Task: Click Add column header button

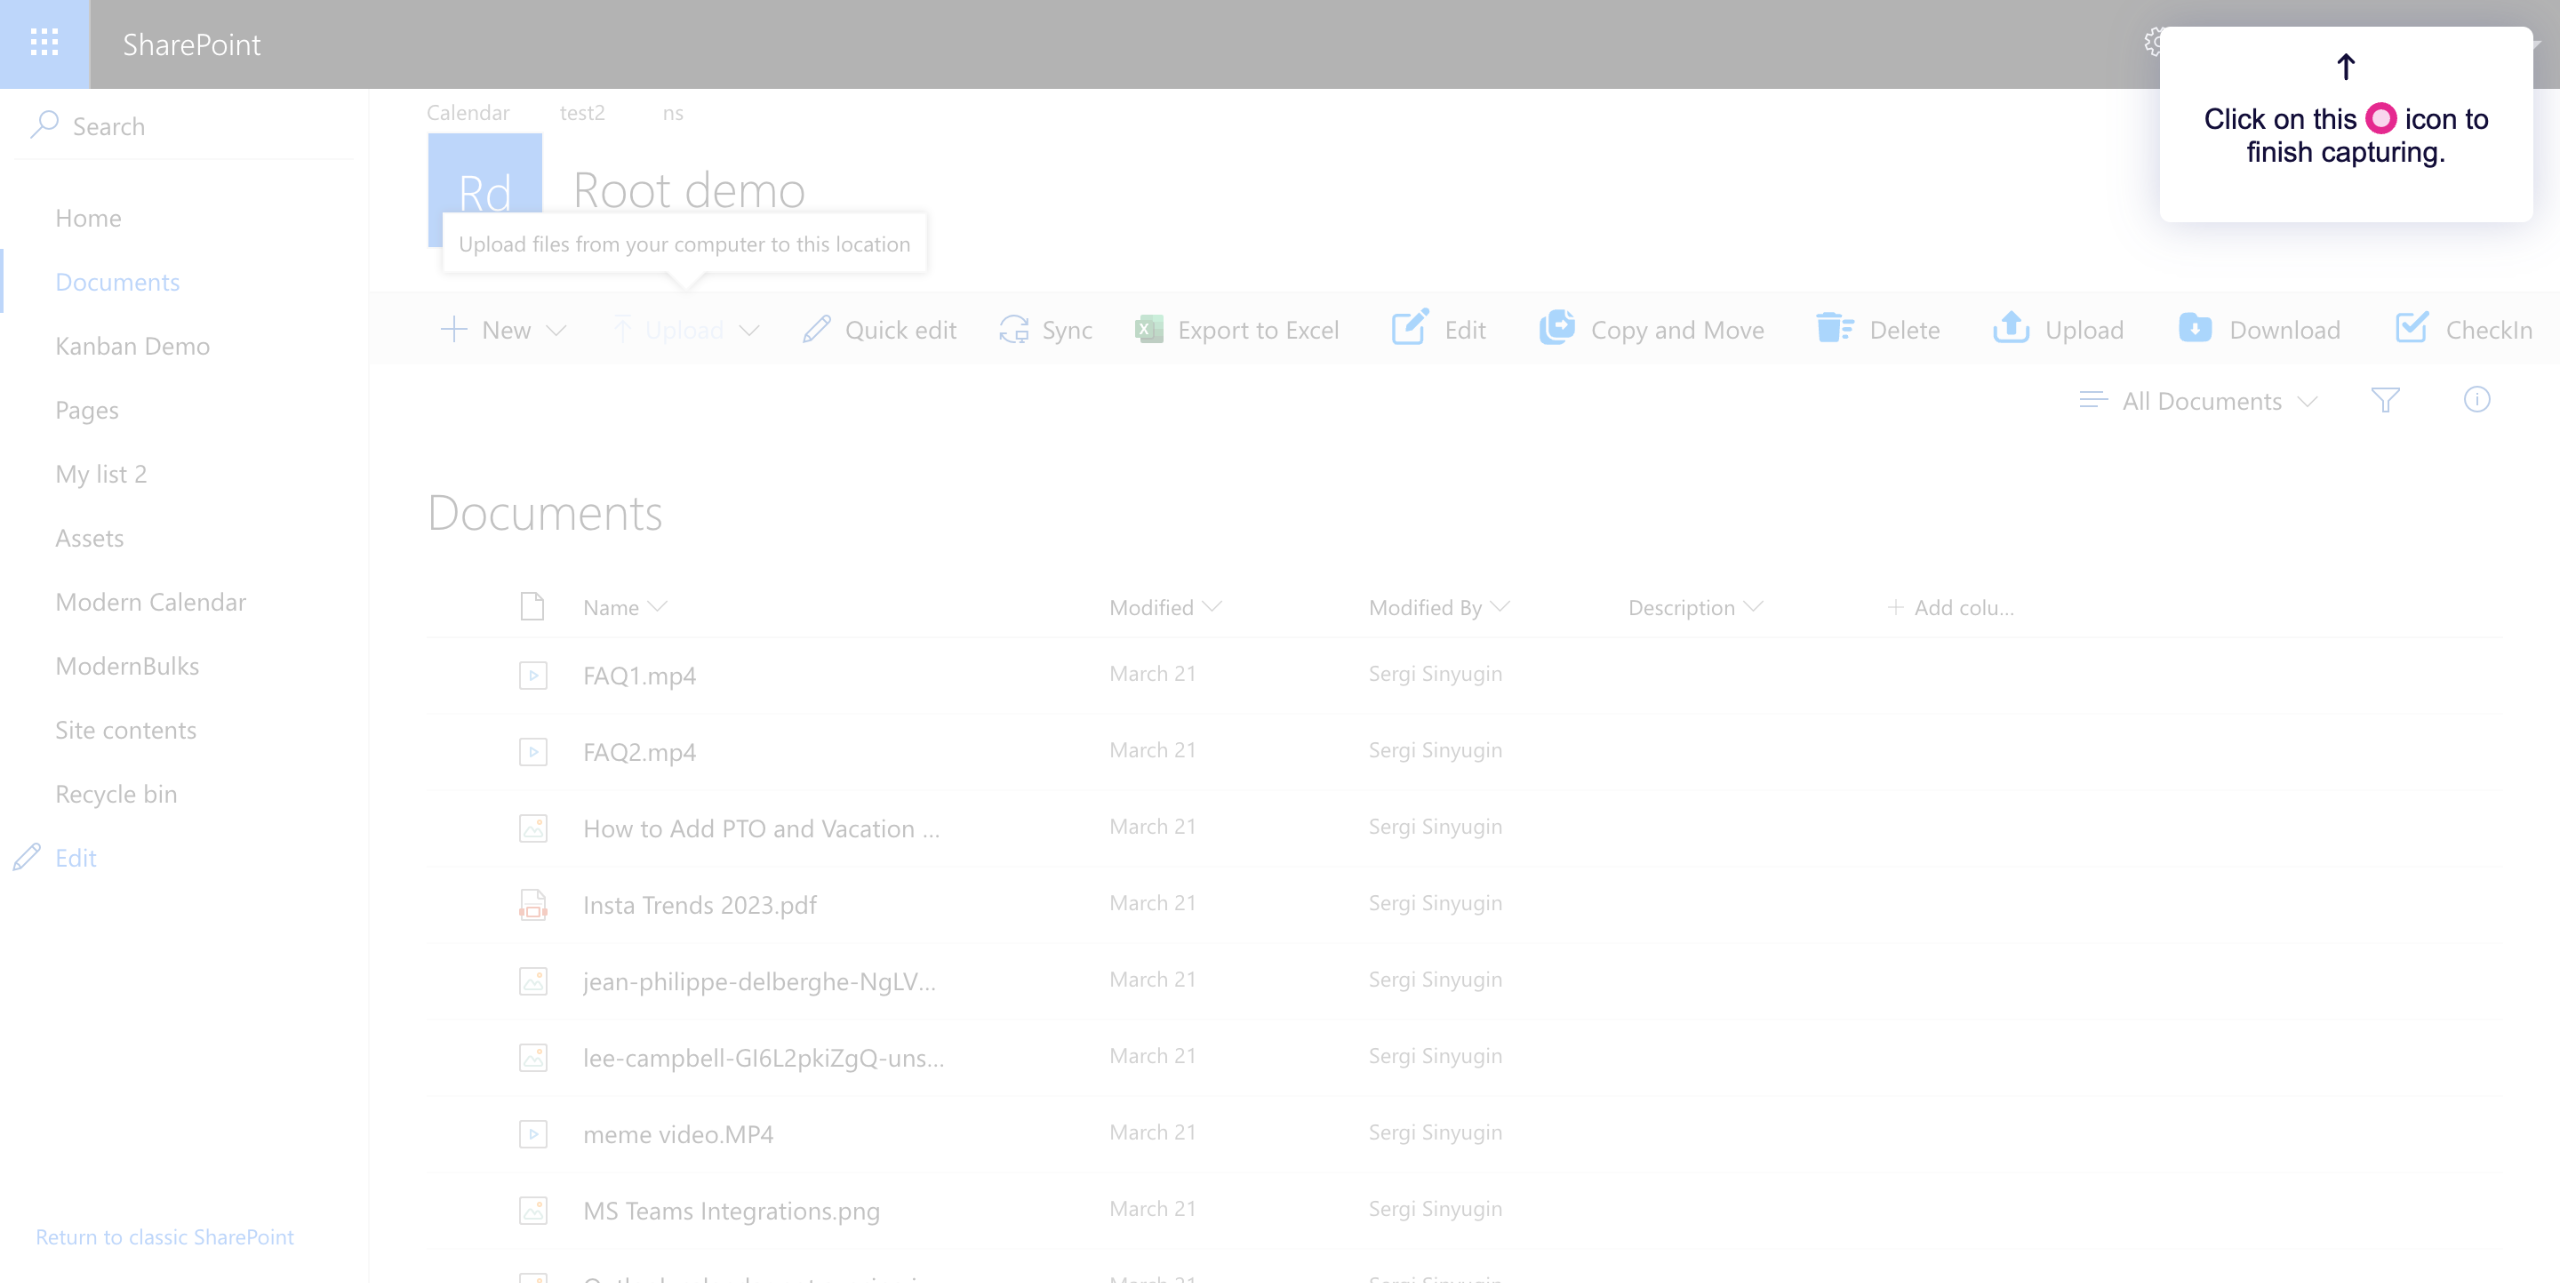Action: [x=1951, y=607]
